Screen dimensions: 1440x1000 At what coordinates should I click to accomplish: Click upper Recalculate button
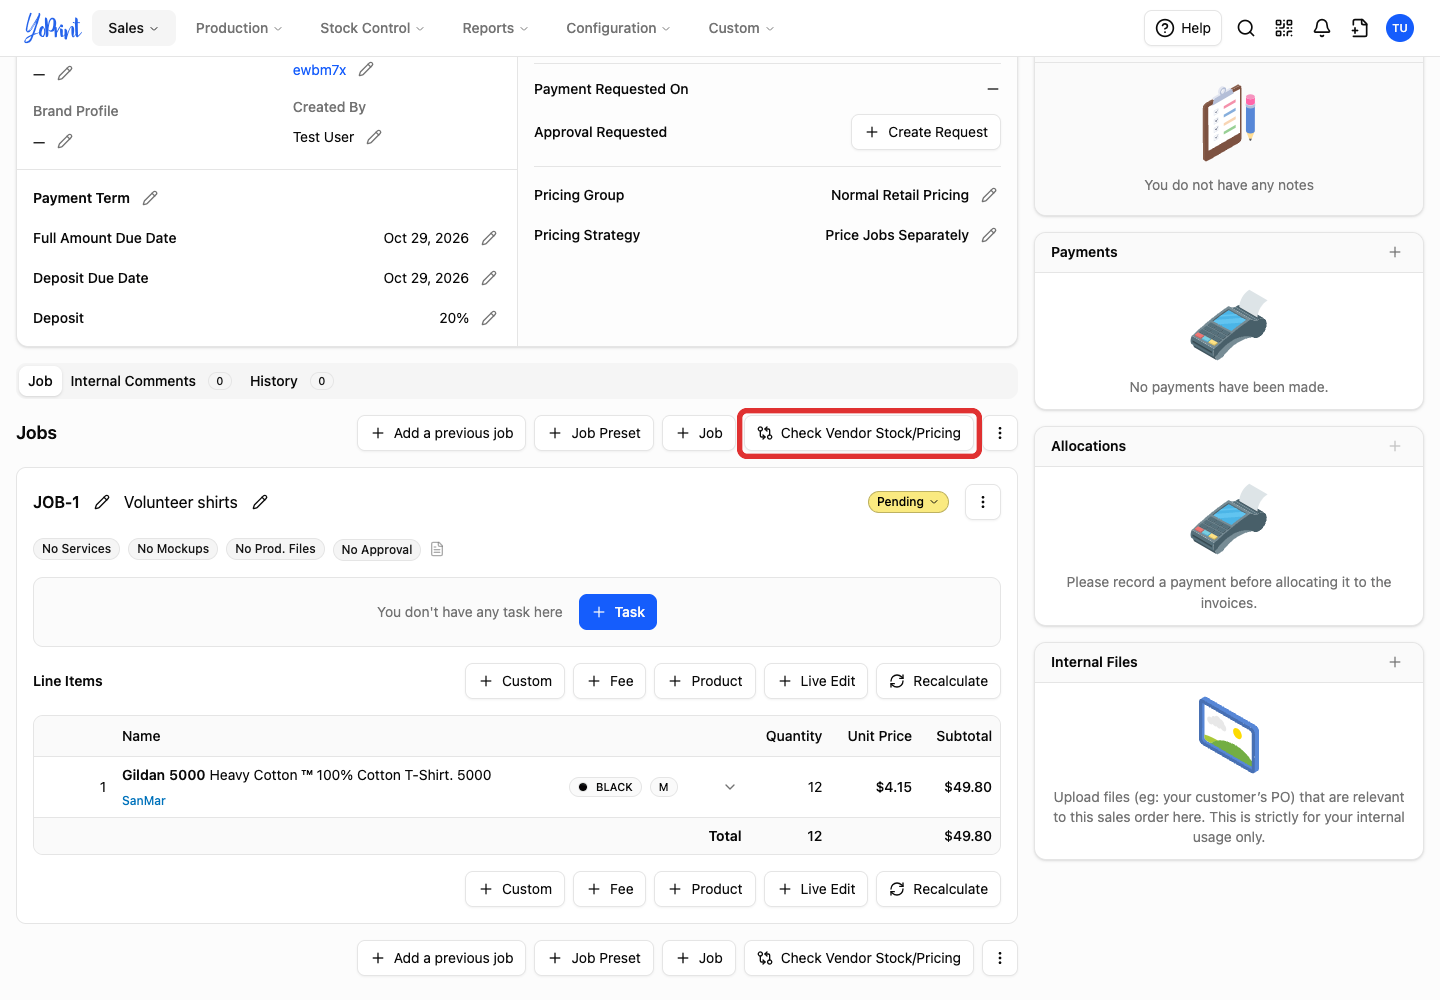(x=938, y=681)
